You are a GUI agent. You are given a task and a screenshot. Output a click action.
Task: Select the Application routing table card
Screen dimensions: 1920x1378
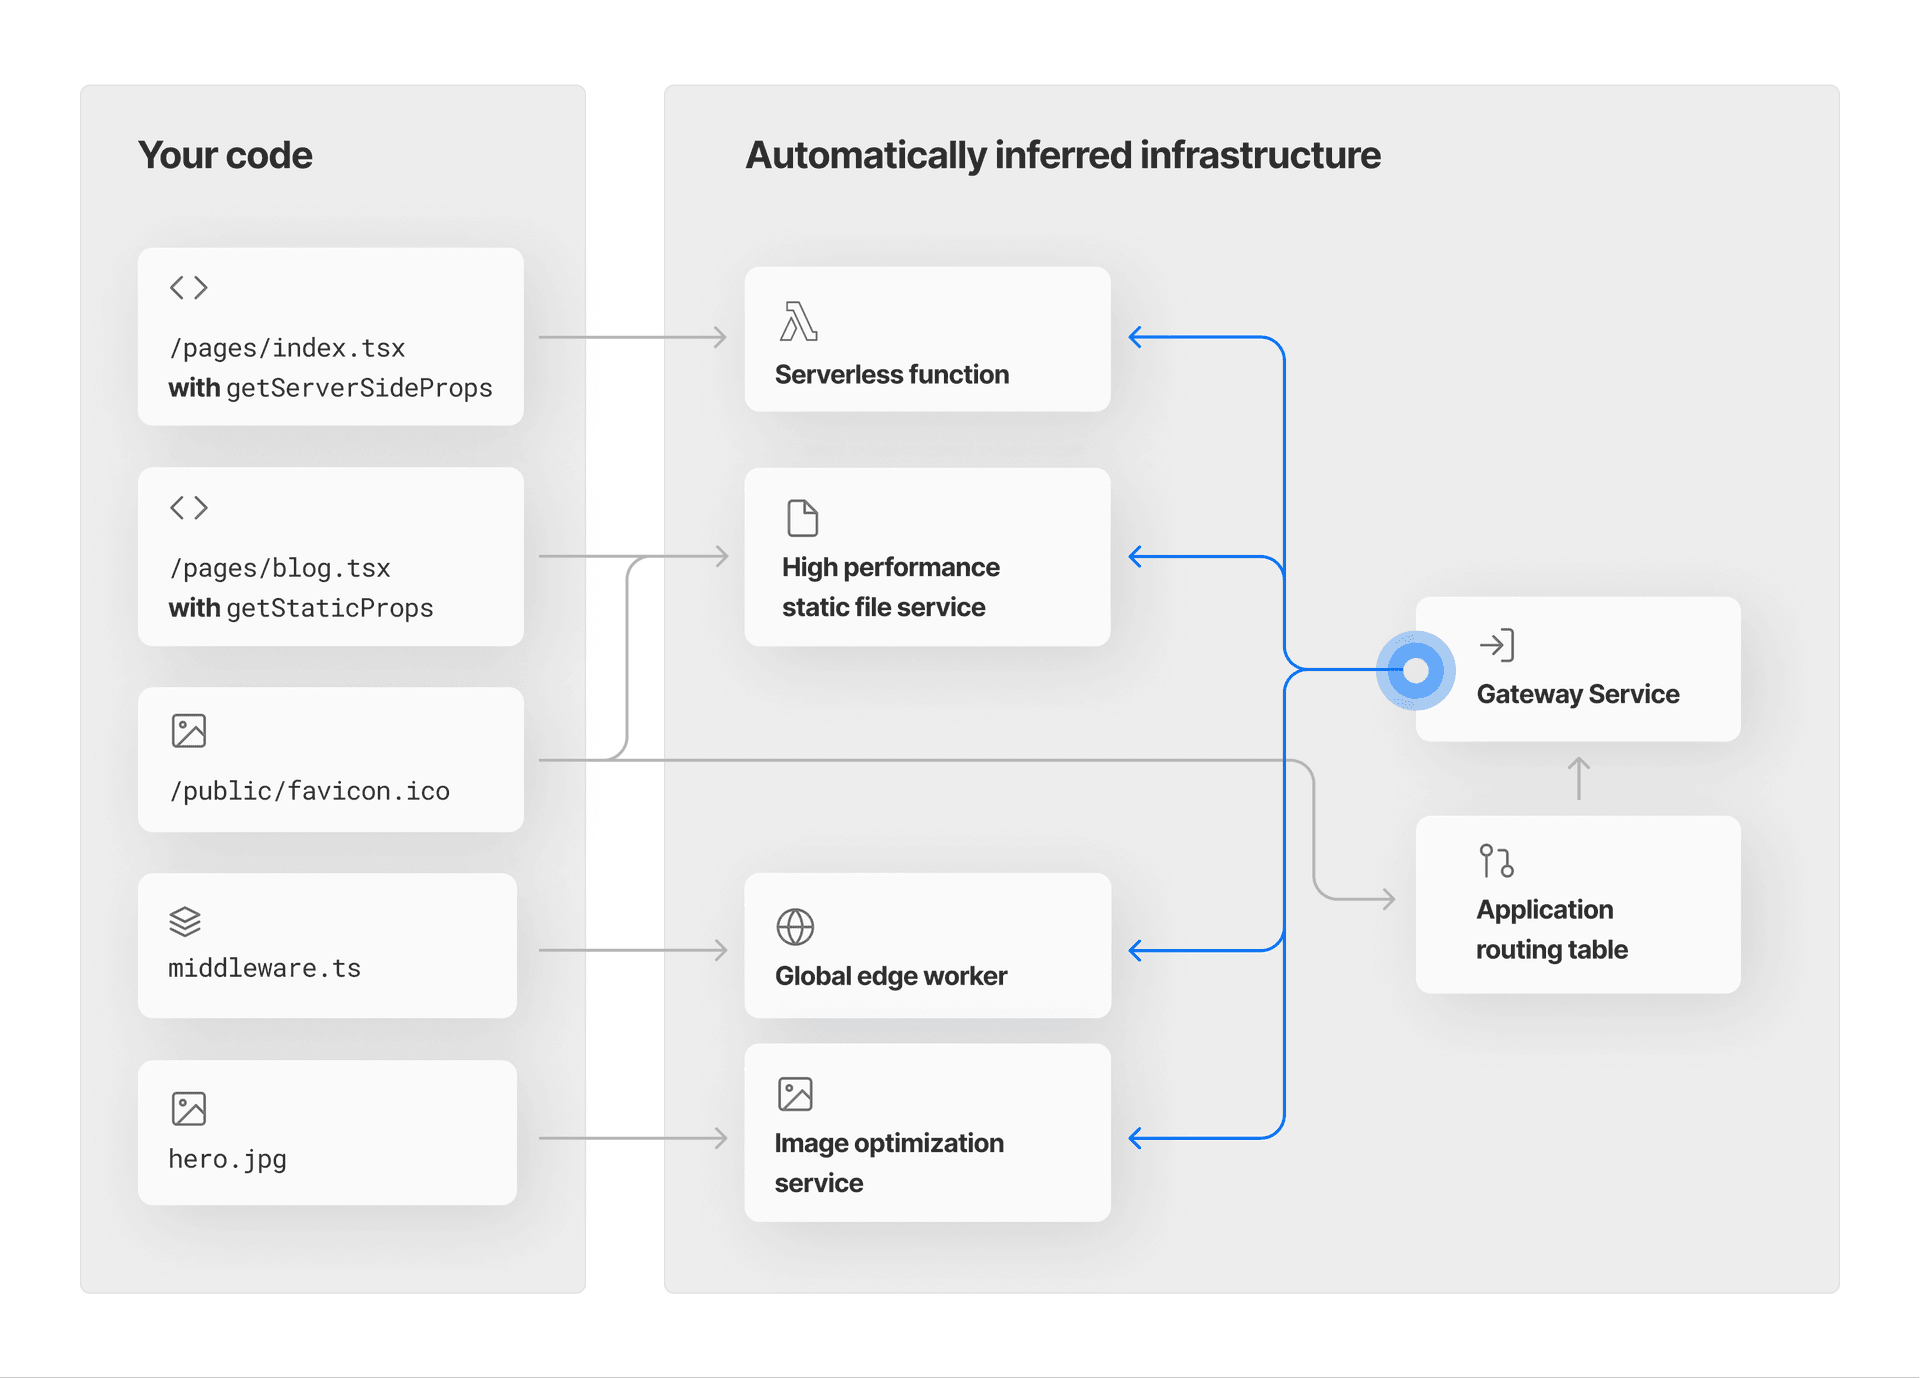click(1578, 905)
